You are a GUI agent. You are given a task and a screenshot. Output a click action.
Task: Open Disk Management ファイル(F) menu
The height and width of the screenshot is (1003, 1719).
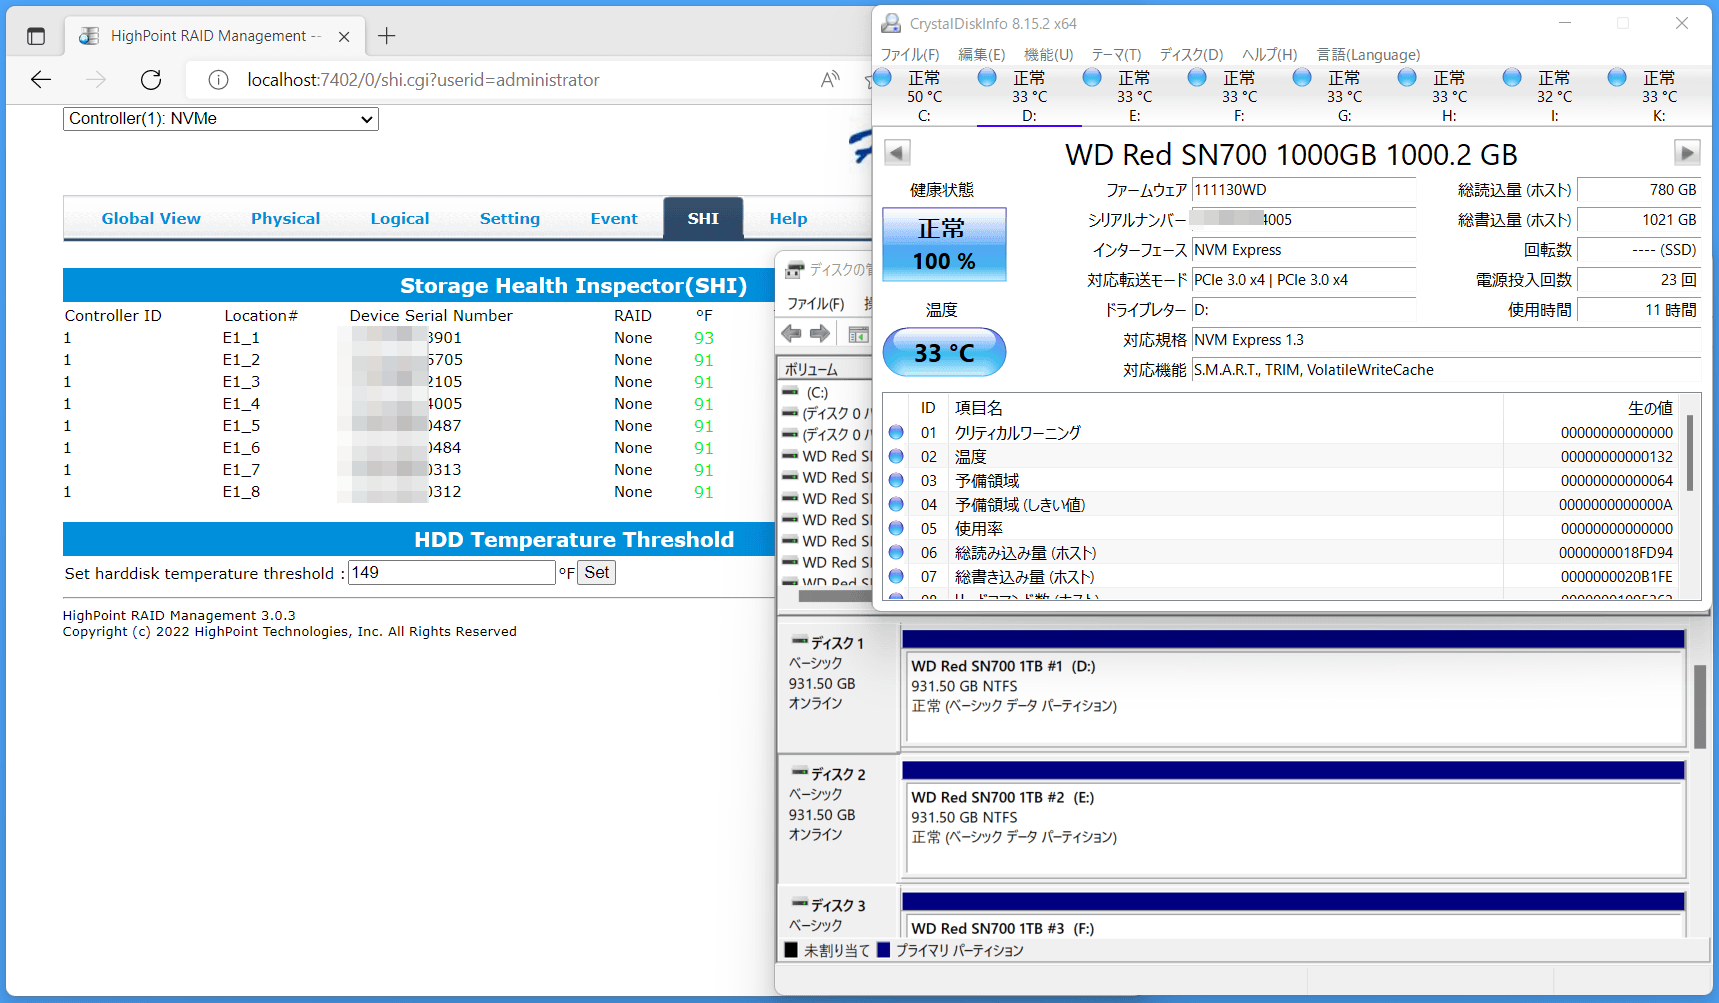click(x=816, y=304)
